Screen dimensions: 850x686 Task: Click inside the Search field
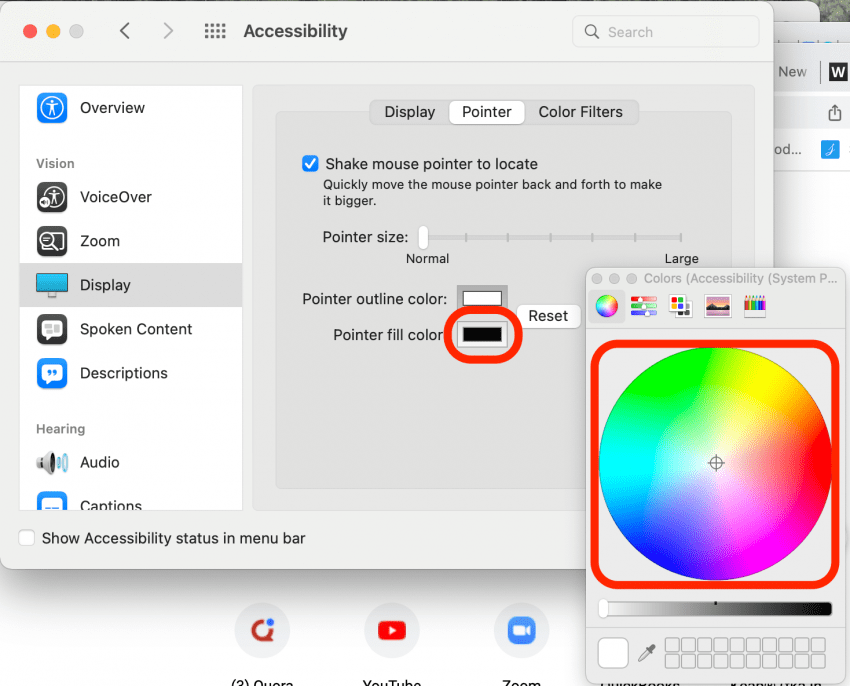[x=665, y=31]
